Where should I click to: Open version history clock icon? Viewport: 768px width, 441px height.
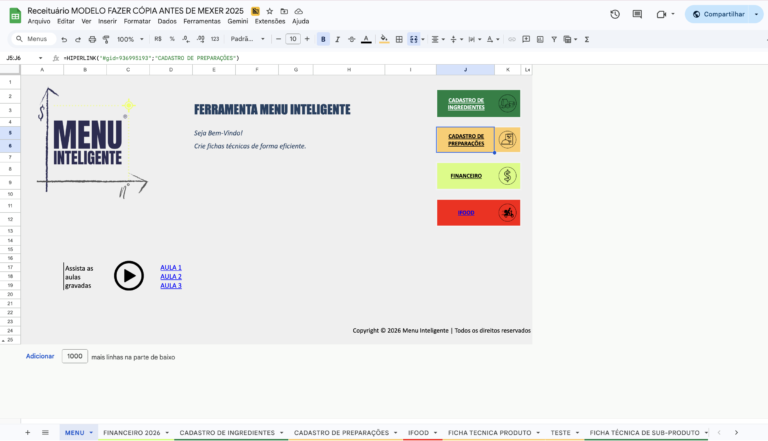coord(615,14)
